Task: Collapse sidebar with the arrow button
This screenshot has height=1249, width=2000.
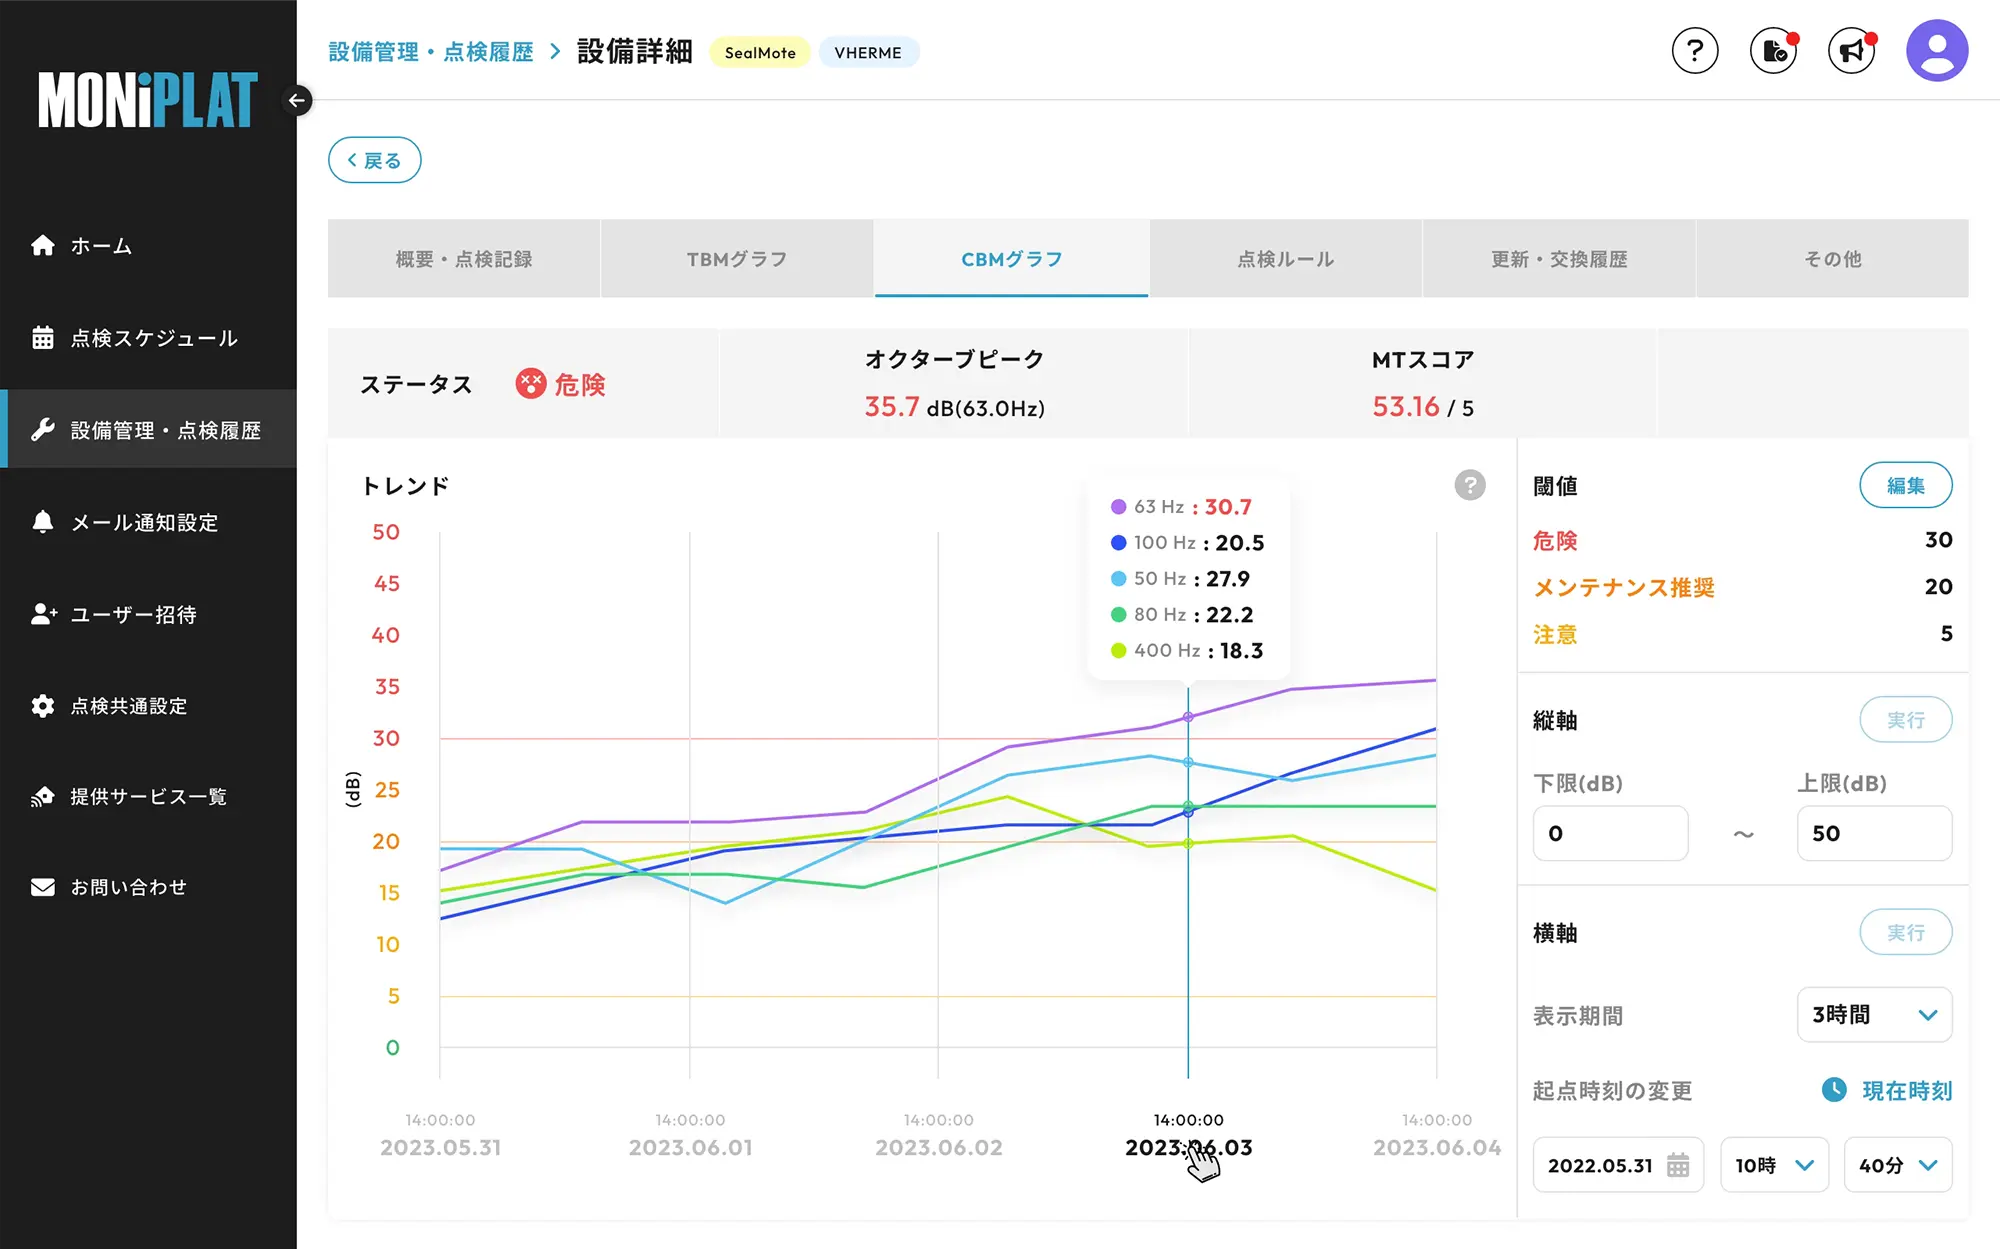Action: [297, 100]
